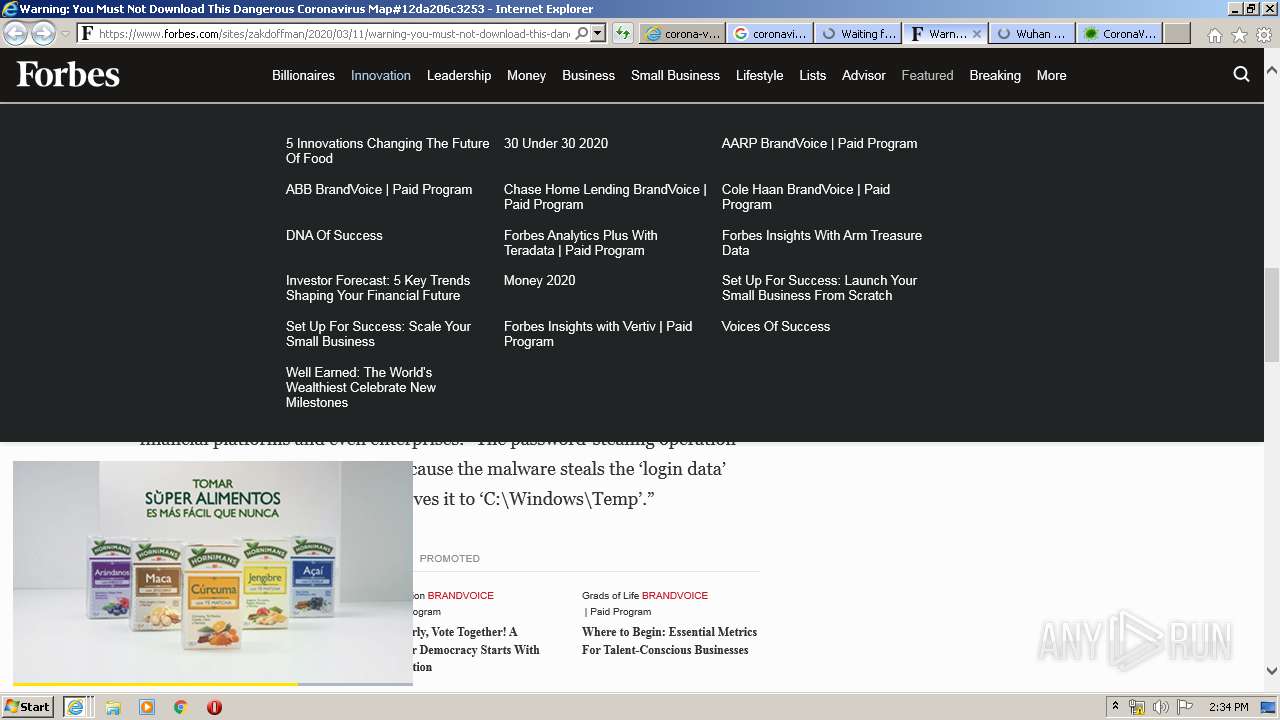This screenshot has width=1280, height=720.
Task: Open a new blank tab
Action: click(1177, 33)
